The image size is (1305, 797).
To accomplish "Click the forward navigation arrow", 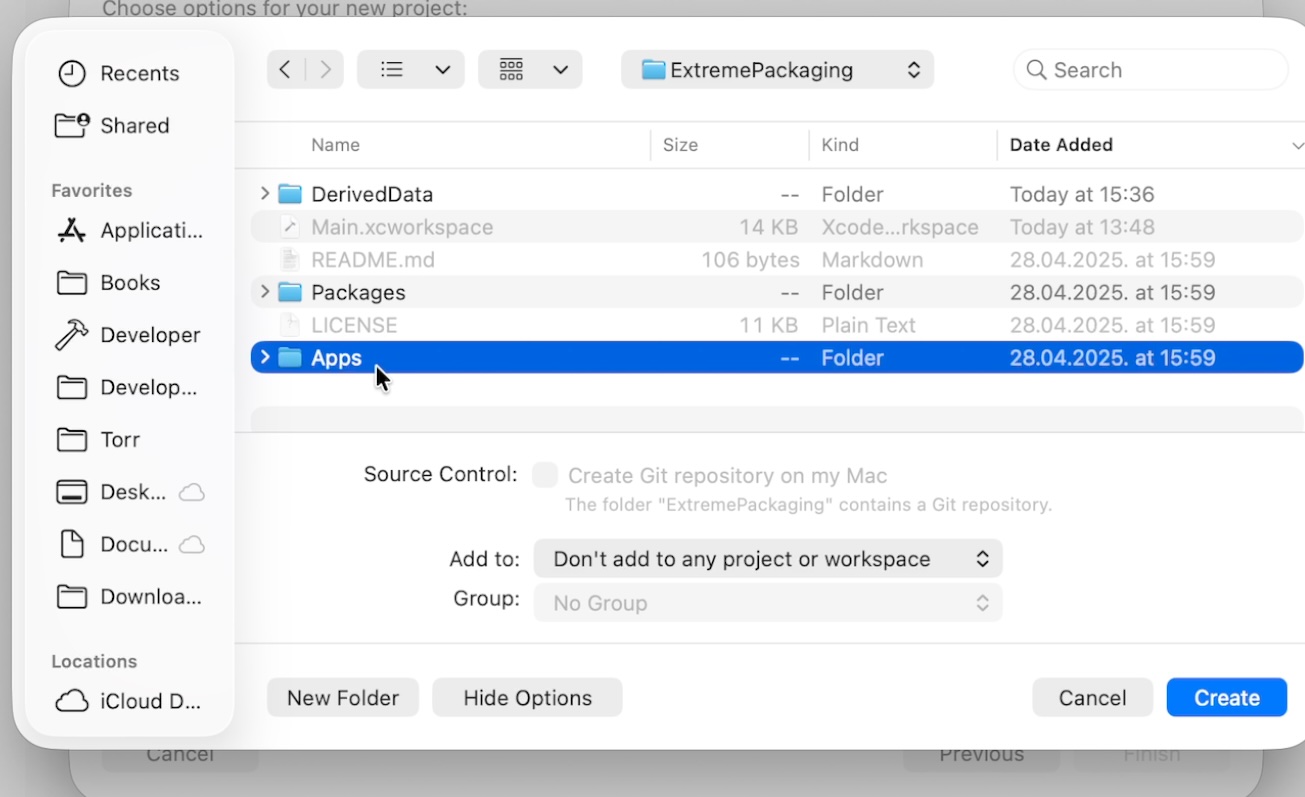I will 325,70.
